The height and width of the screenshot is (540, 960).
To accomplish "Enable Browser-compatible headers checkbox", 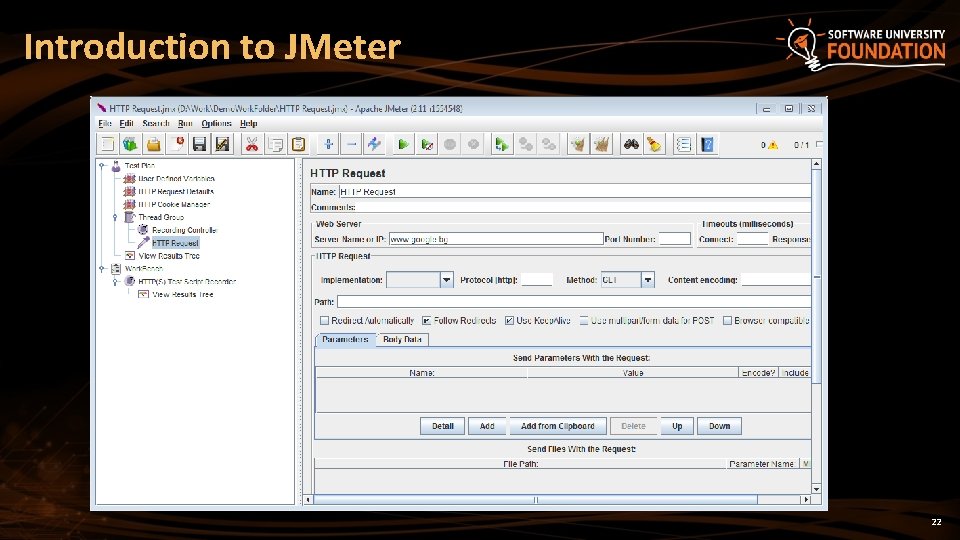I will pos(727,320).
